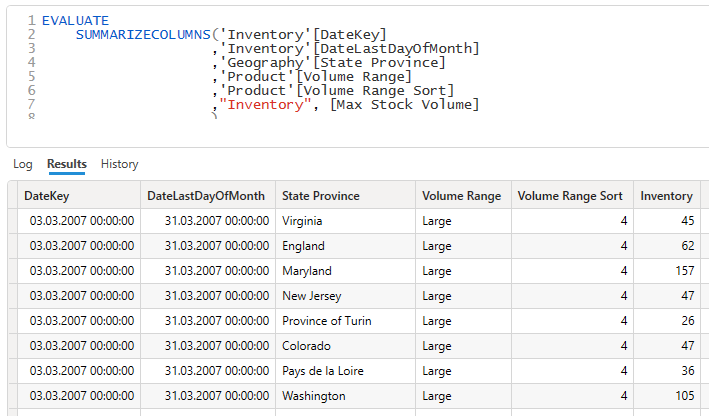Click Washington's inventory value 105
This screenshot has width=709, height=416.
click(x=684, y=396)
